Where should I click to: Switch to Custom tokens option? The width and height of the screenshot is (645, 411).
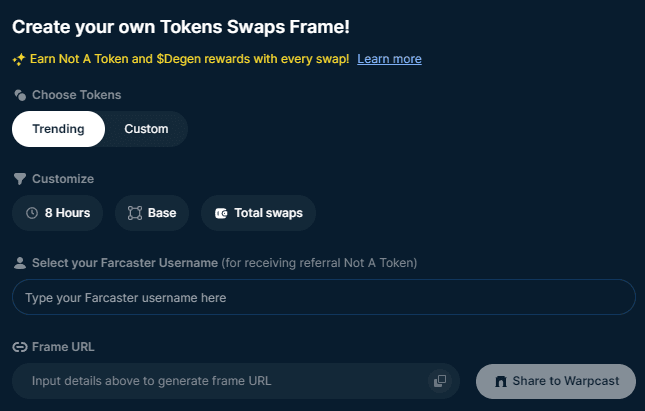[146, 129]
